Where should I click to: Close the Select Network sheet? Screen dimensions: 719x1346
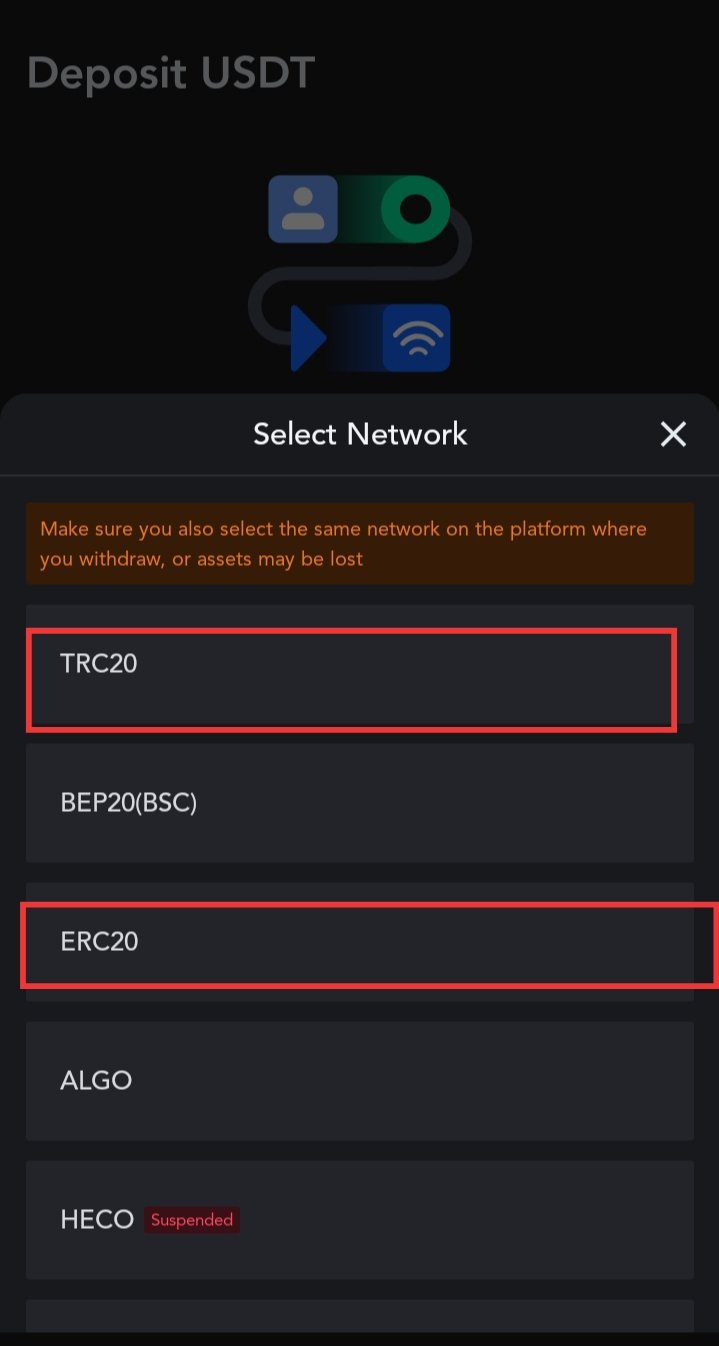click(x=673, y=434)
